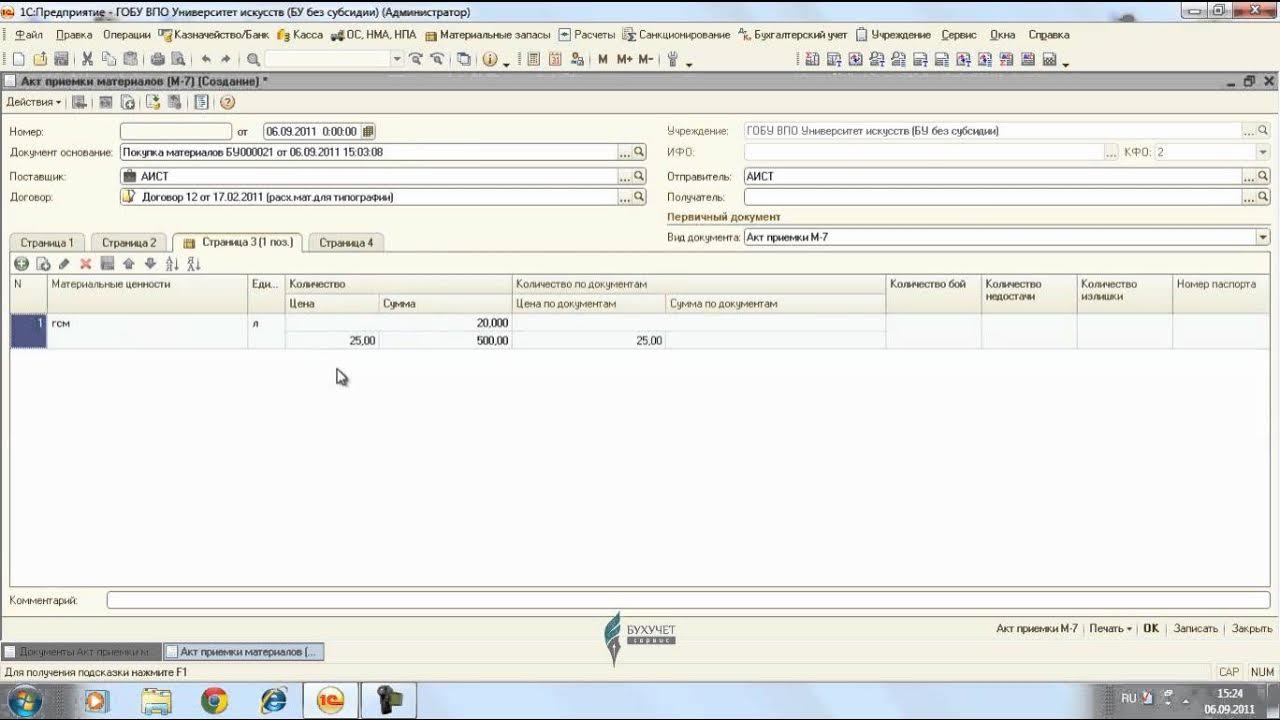Click the ellipsis button of the Получатель field

(x=1249, y=197)
